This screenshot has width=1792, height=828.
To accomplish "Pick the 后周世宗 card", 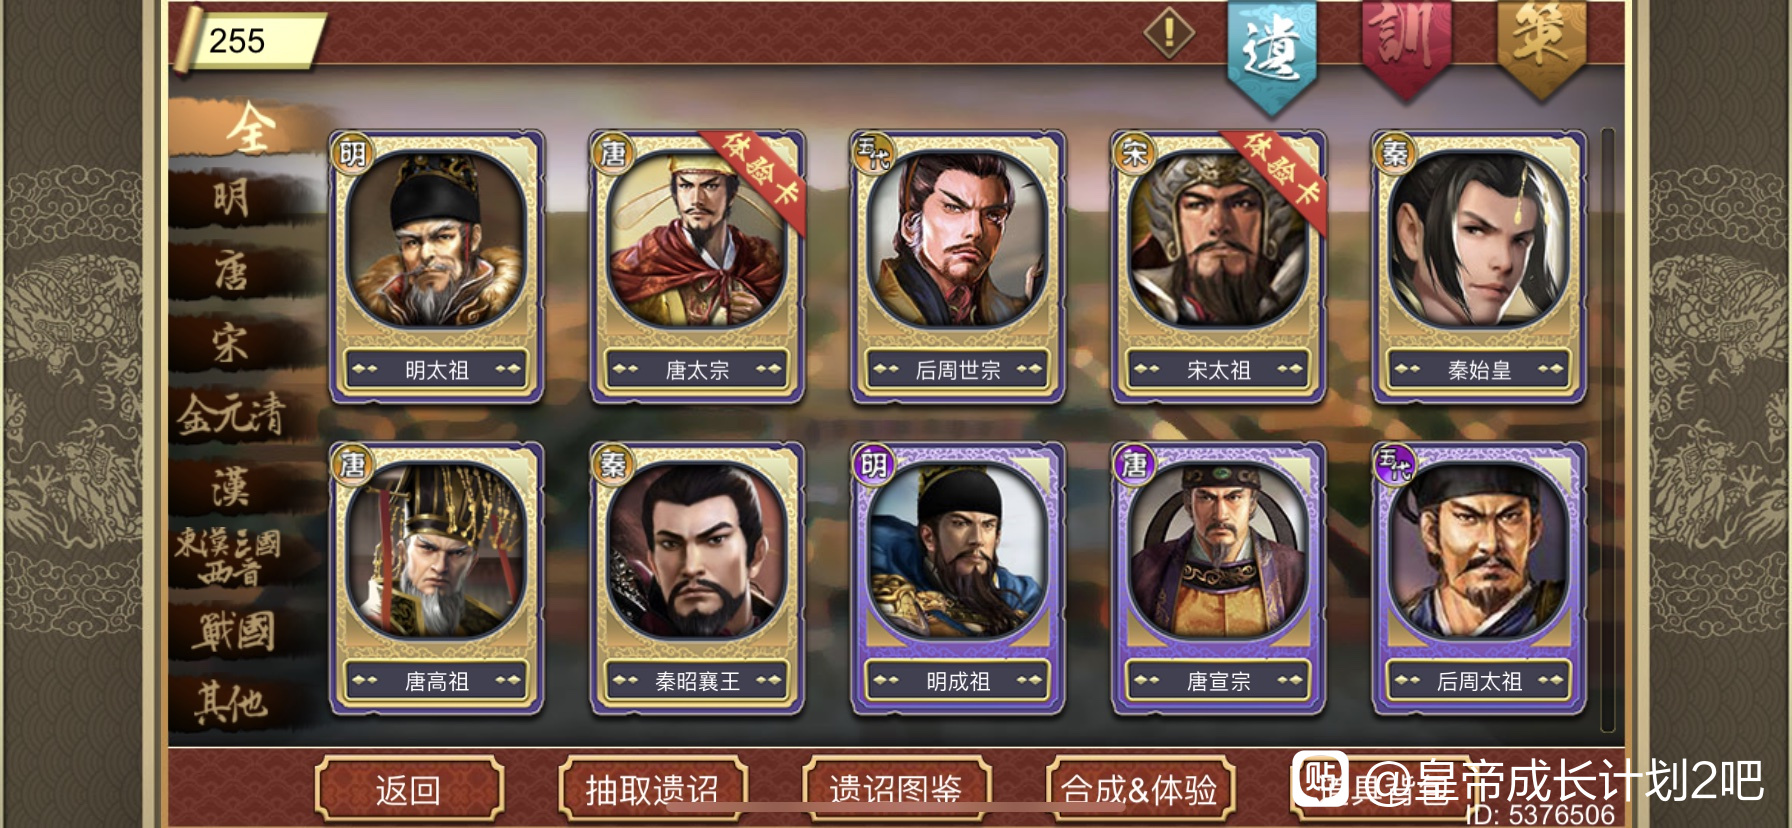I will (x=958, y=266).
